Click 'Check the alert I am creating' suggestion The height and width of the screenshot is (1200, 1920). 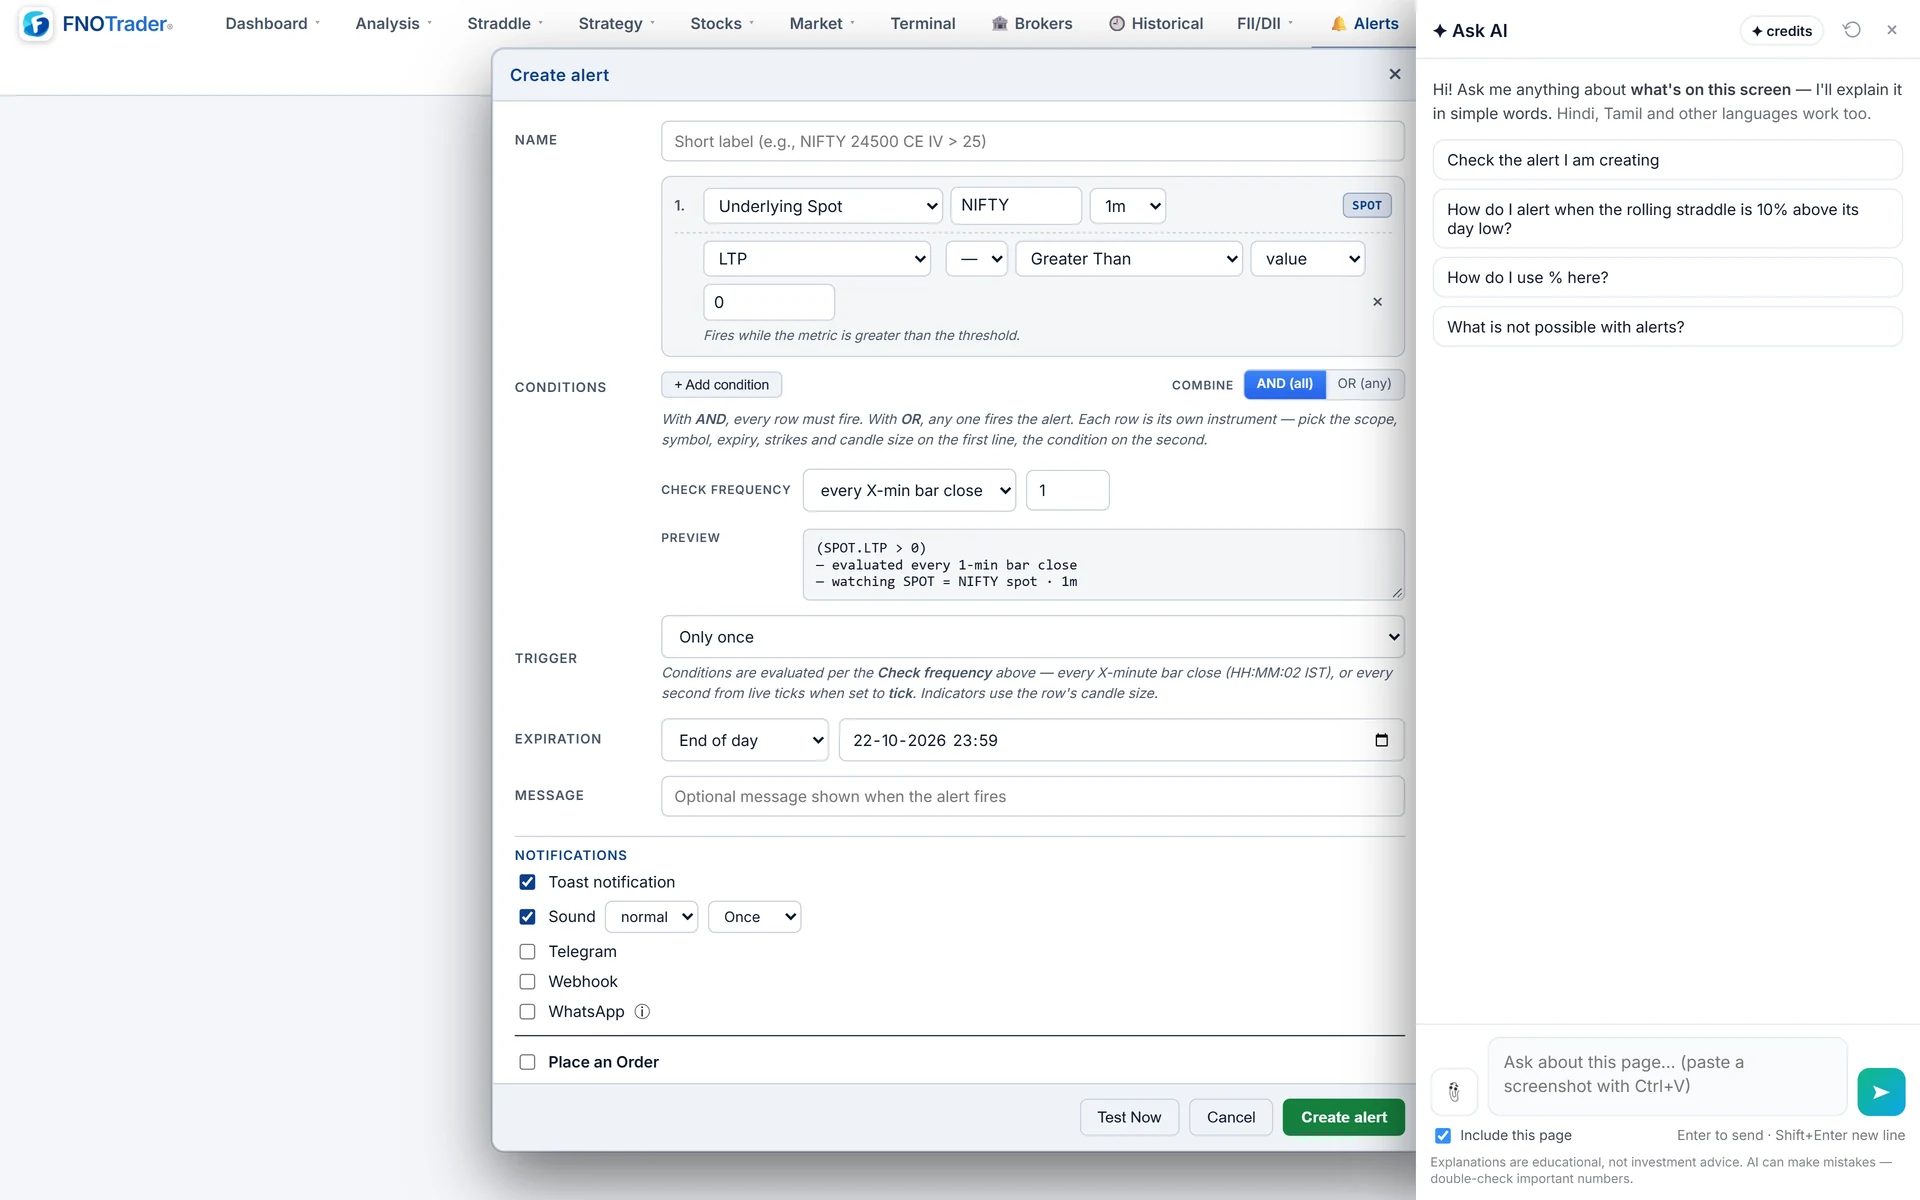[1667, 160]
